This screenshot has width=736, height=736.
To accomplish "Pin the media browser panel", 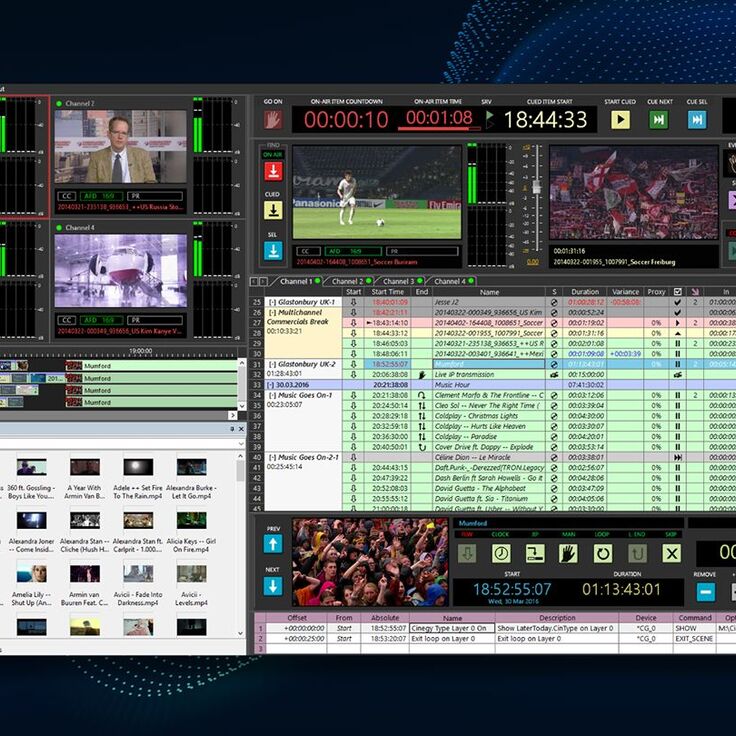I will 232,429.
